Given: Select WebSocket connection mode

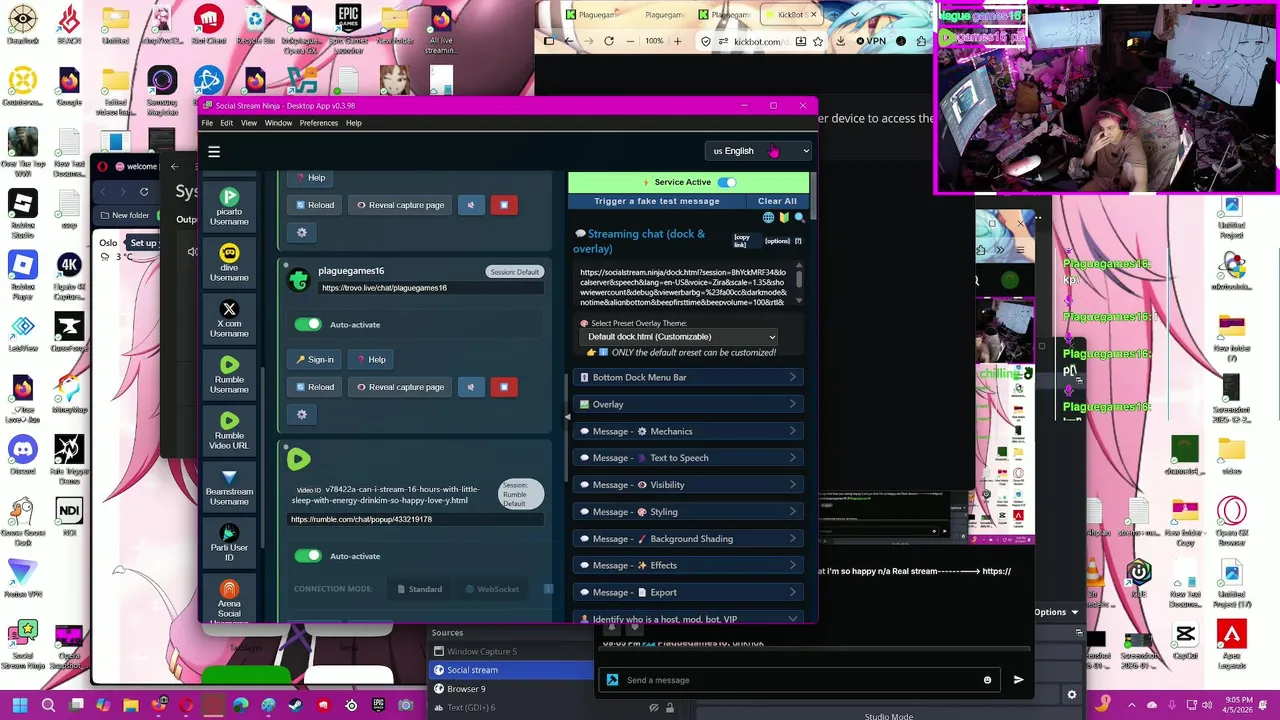Looking at the screenshot, I should [x=491, y=589].
